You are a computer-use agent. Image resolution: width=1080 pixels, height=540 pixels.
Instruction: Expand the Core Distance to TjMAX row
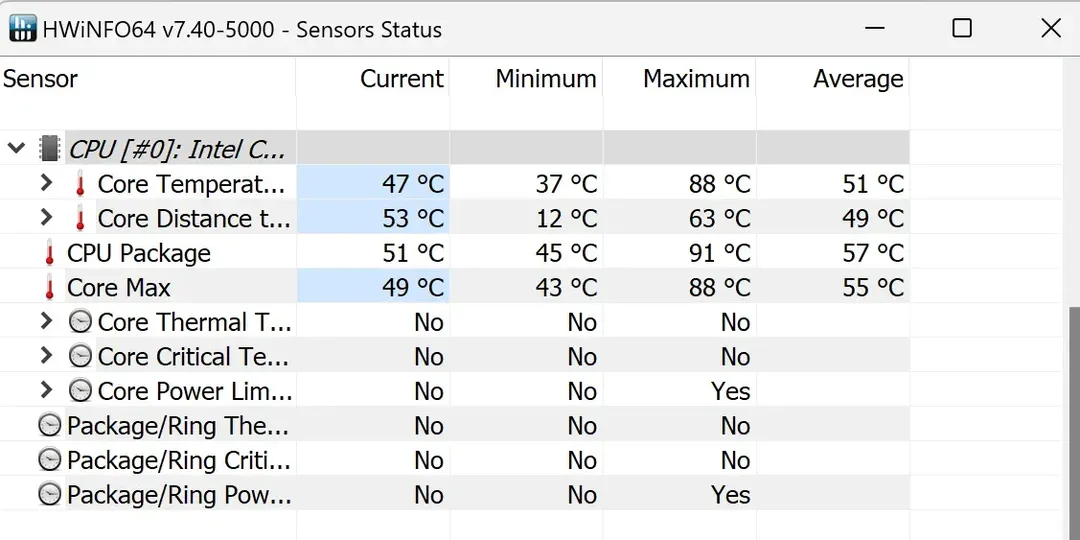(46, 218)
